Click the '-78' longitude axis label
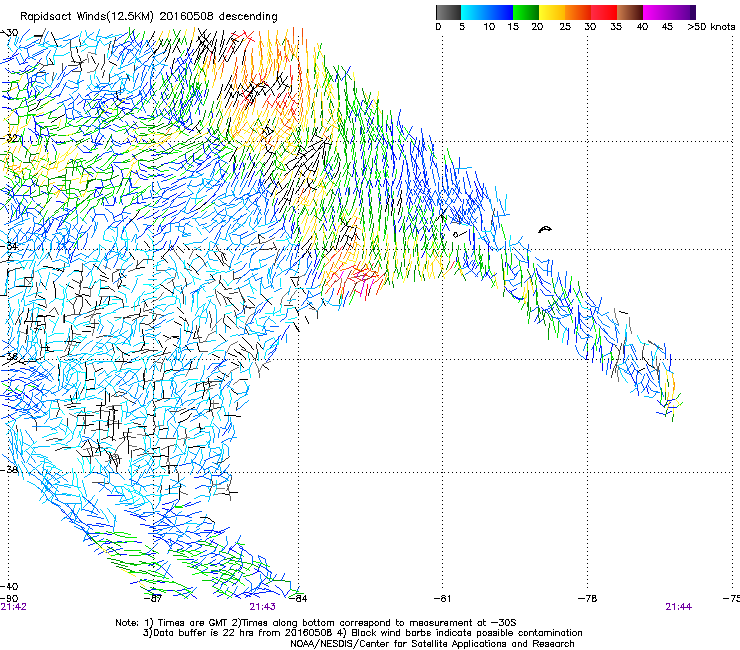Screen dimensions: 740x650 tap(588, 599)
